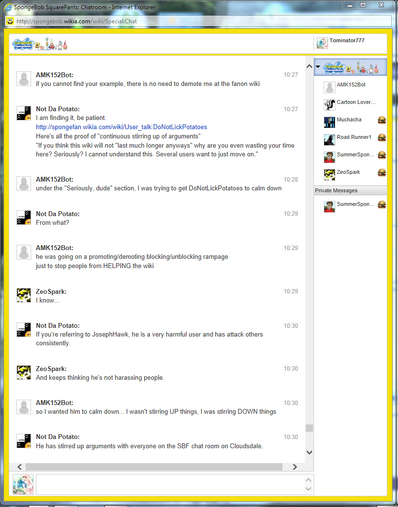The width and height of the screenshot is (398, 507).
Task: Click the horizontal scrollbar right arrow
Action: pos(295,467)
